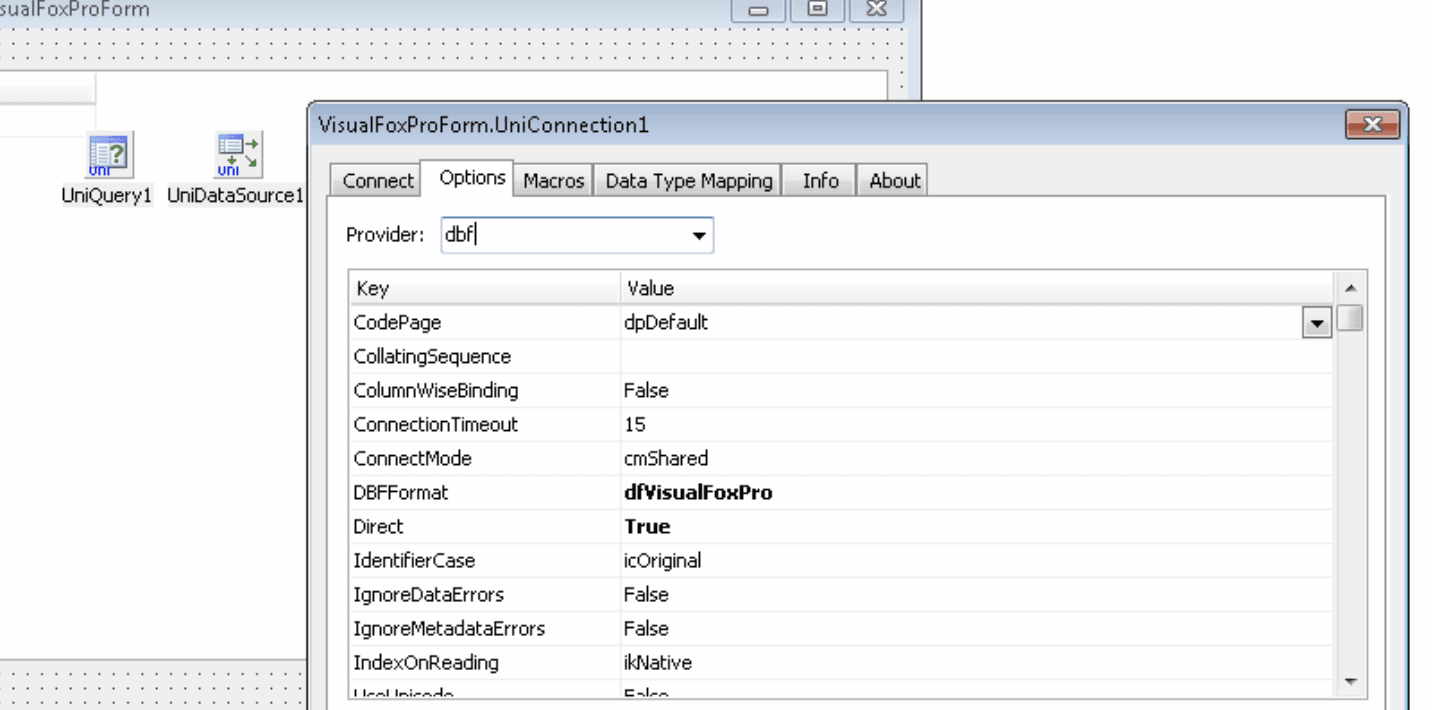Select the UniDataSource1 component icon
Screen dimensions: 1432x710
pyautogui.click(x=237, y=157)
